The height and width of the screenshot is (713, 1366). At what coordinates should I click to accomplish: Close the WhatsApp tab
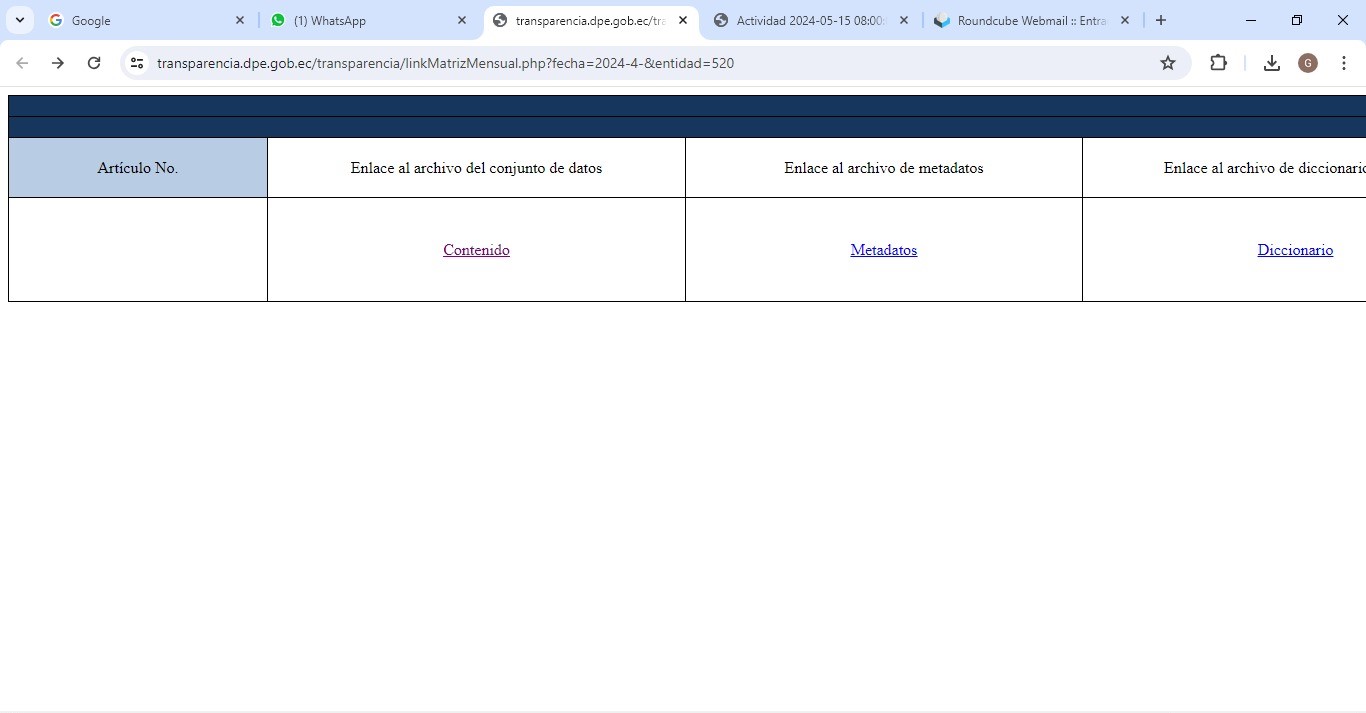click(461, 20)
